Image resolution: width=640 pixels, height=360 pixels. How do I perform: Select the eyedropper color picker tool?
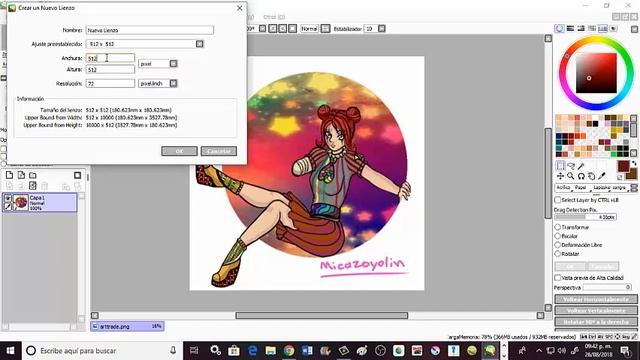coord(601,176)
